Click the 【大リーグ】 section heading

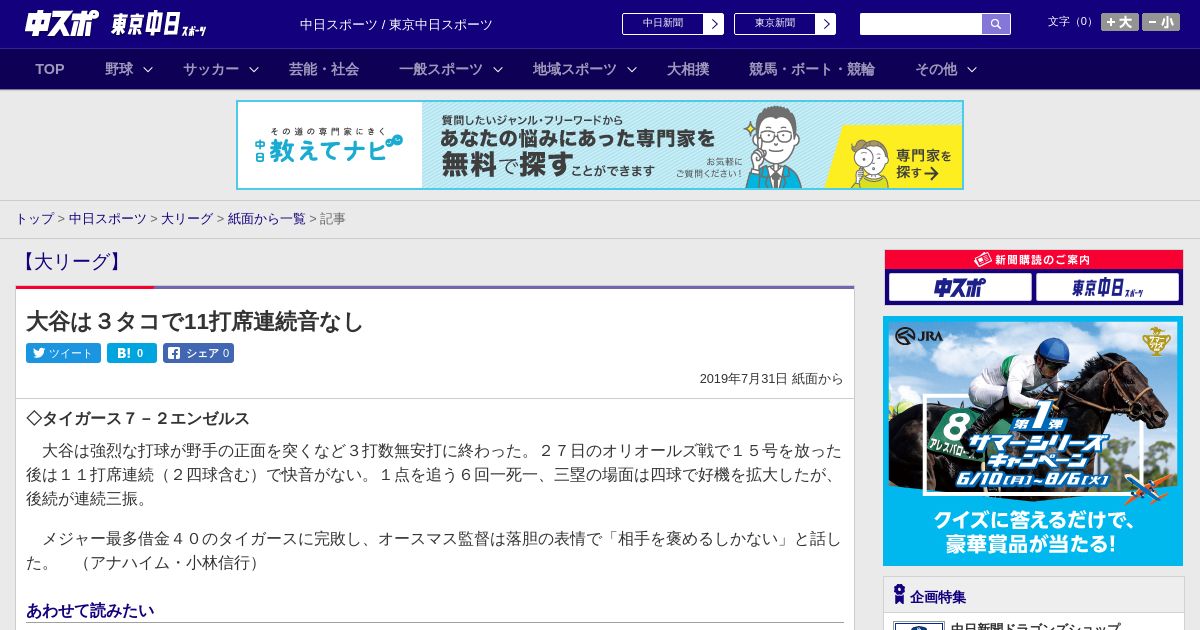(71, 262)
